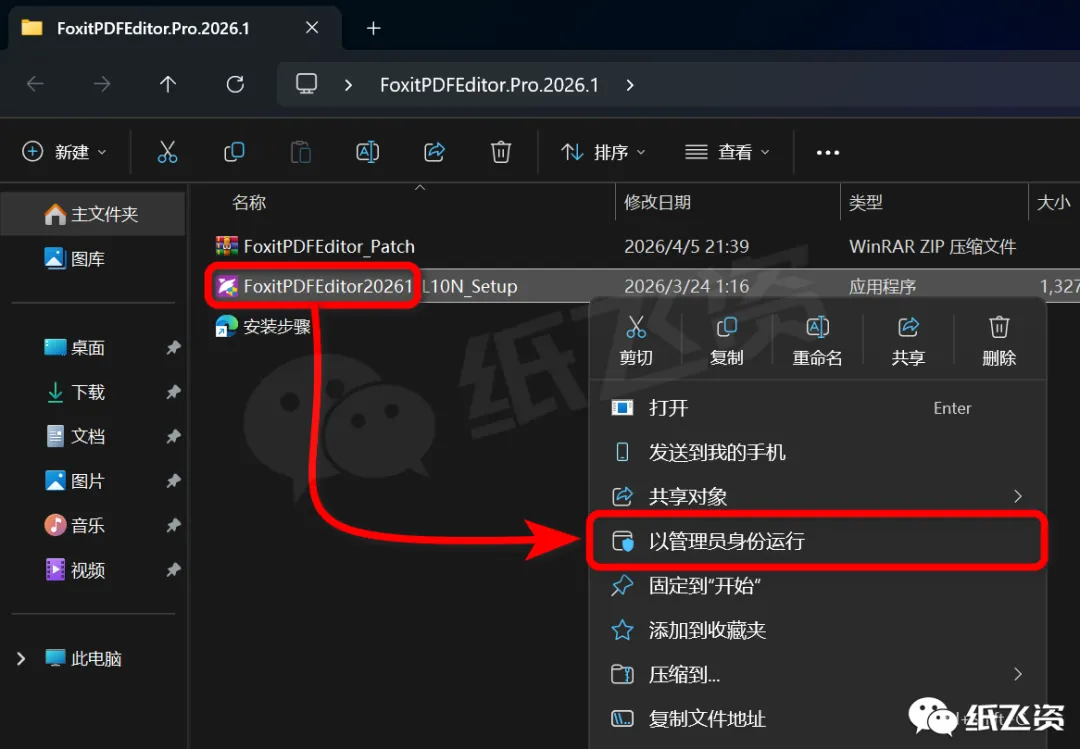Close the FoxitPDFEditor.Pro.2026.1 tab
Viewport: 1080px width, 749px height.
point(312,28)
